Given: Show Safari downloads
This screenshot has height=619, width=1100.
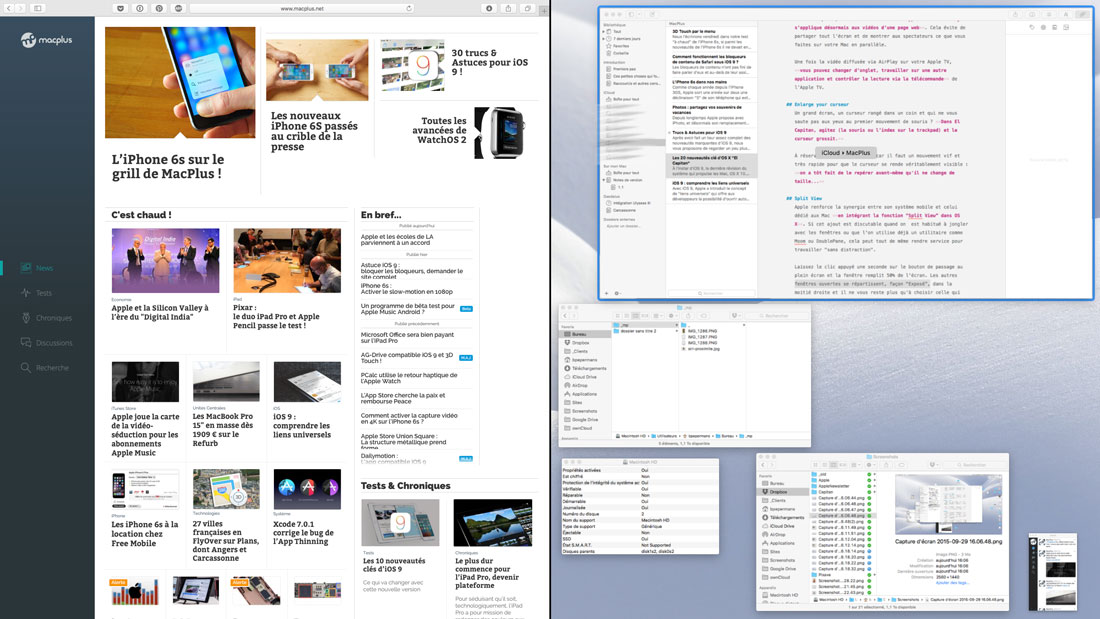Looking at the screenshot, I should (489, 8).
